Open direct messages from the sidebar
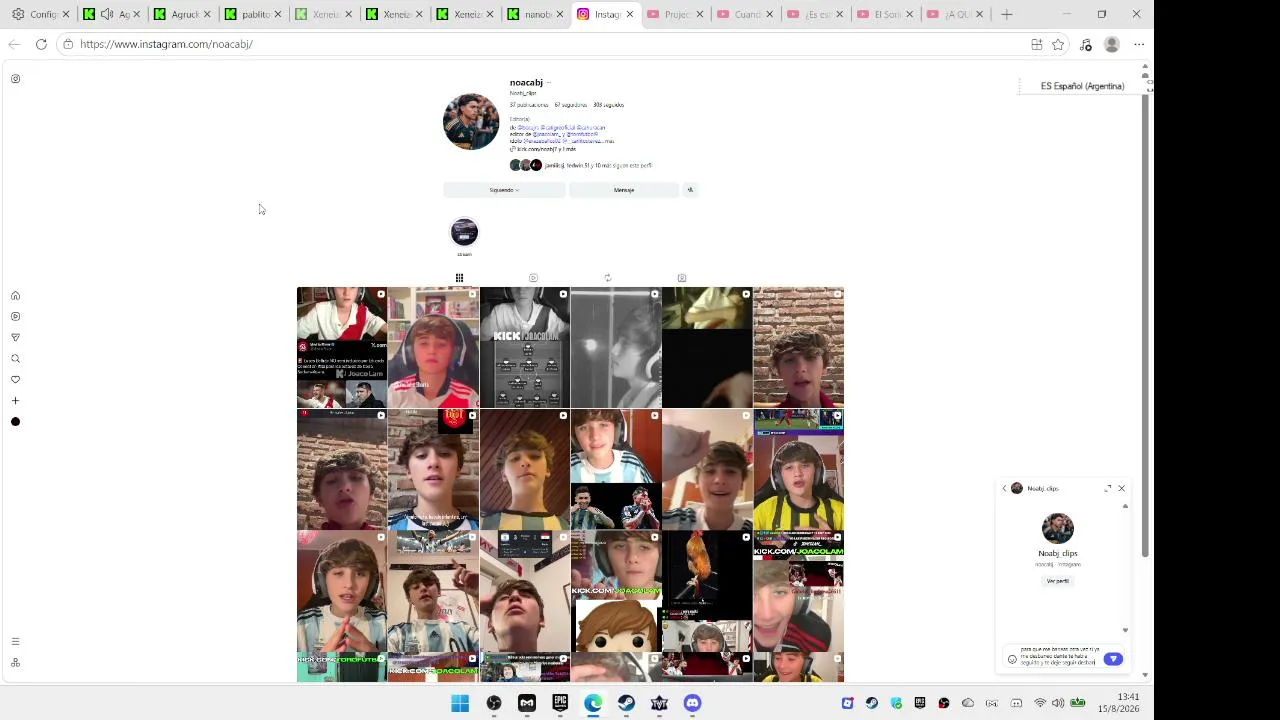1280x720 pixels. tap(15, 338)
